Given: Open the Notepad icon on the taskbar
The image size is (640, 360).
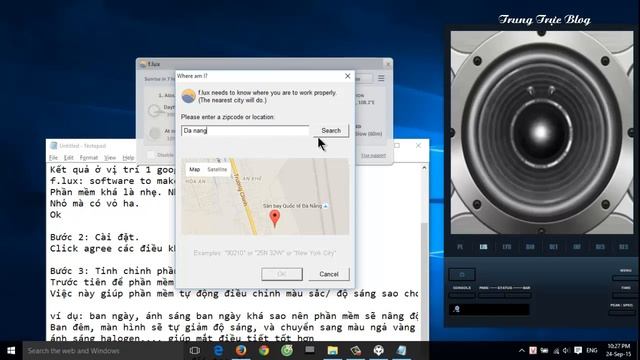Looking at the screenshot, I should pos(402,351).
